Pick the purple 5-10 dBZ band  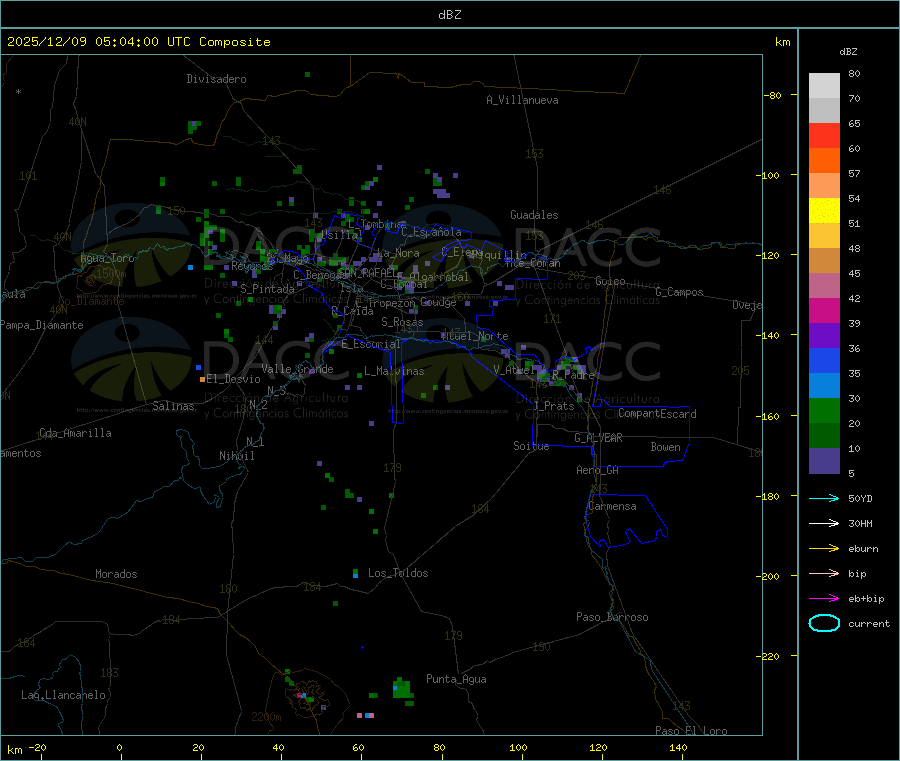824,461
